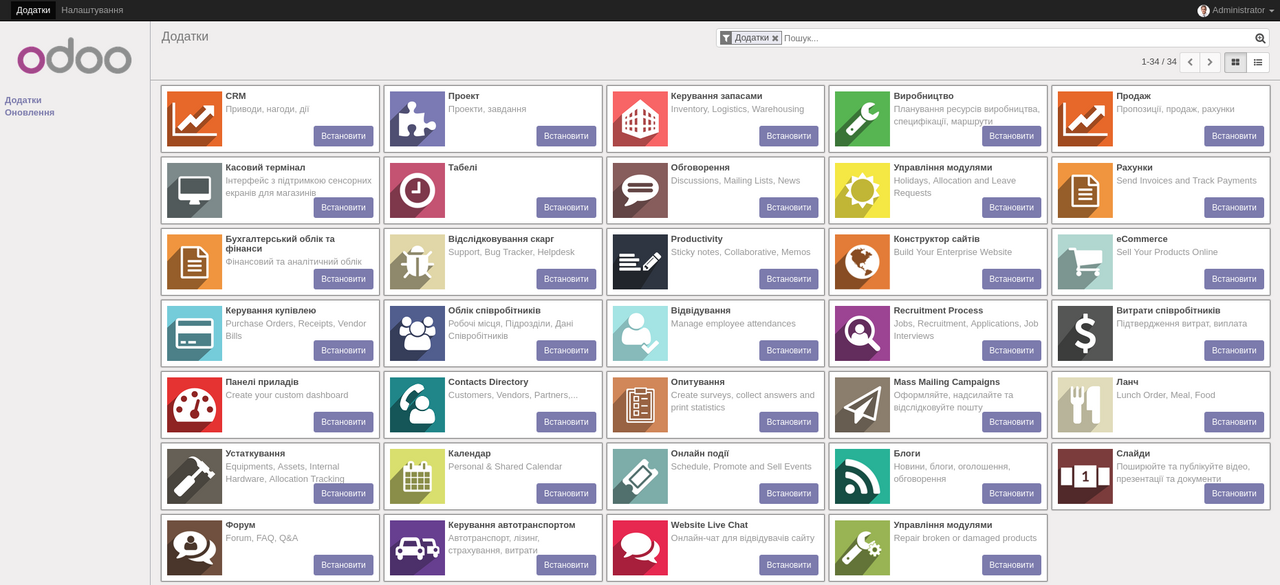The width and height of the screenshot is (1280, 585).
Task: Click the Облік співробітників people icon
Action: tap(417, 333)
